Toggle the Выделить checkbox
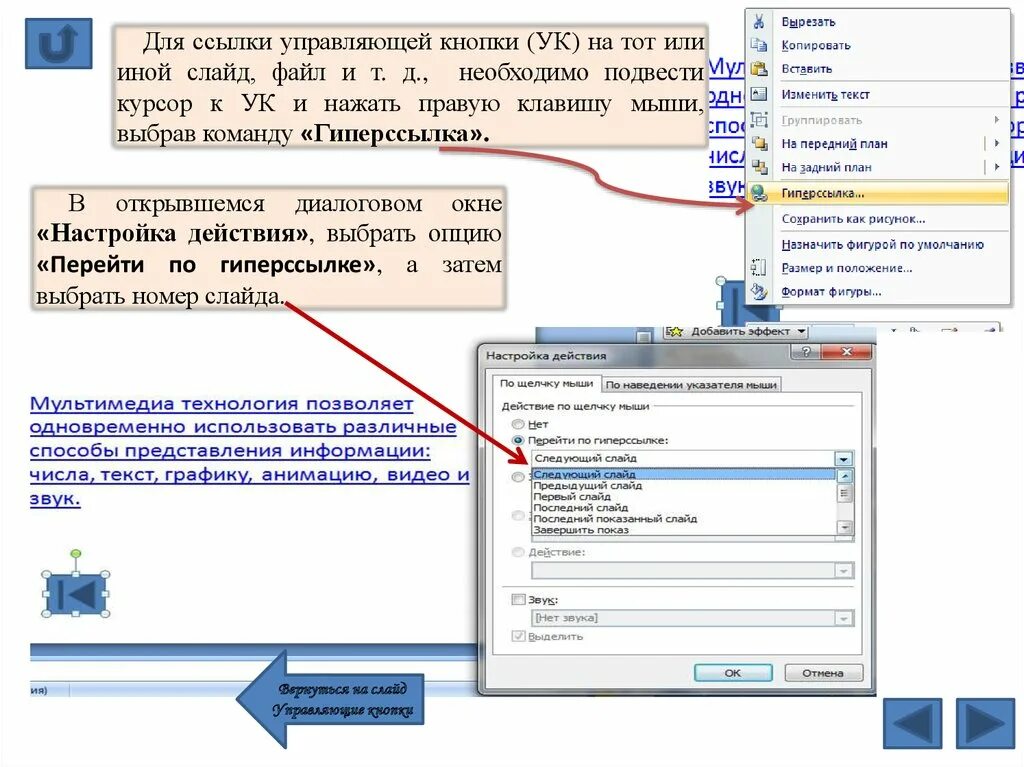 click(x=519, y=636)
